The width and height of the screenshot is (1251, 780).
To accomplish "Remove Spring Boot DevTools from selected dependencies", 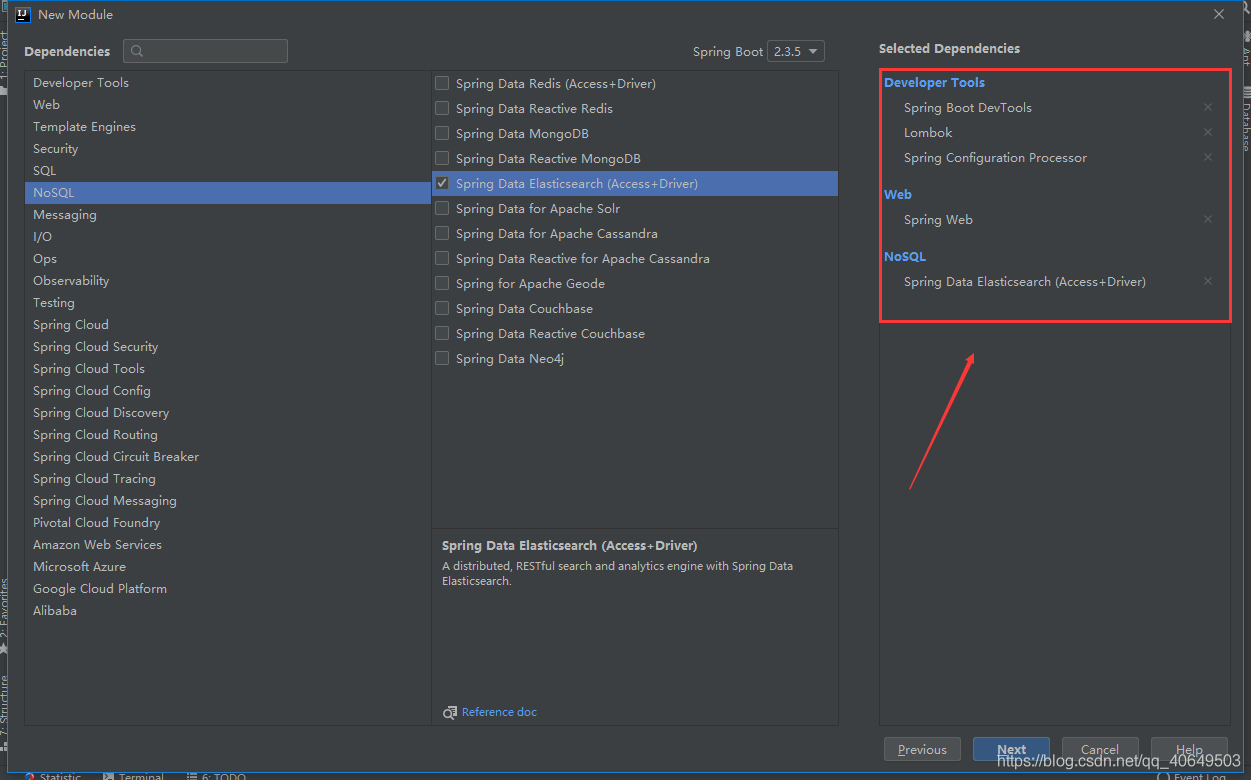I will point(1207,107).
